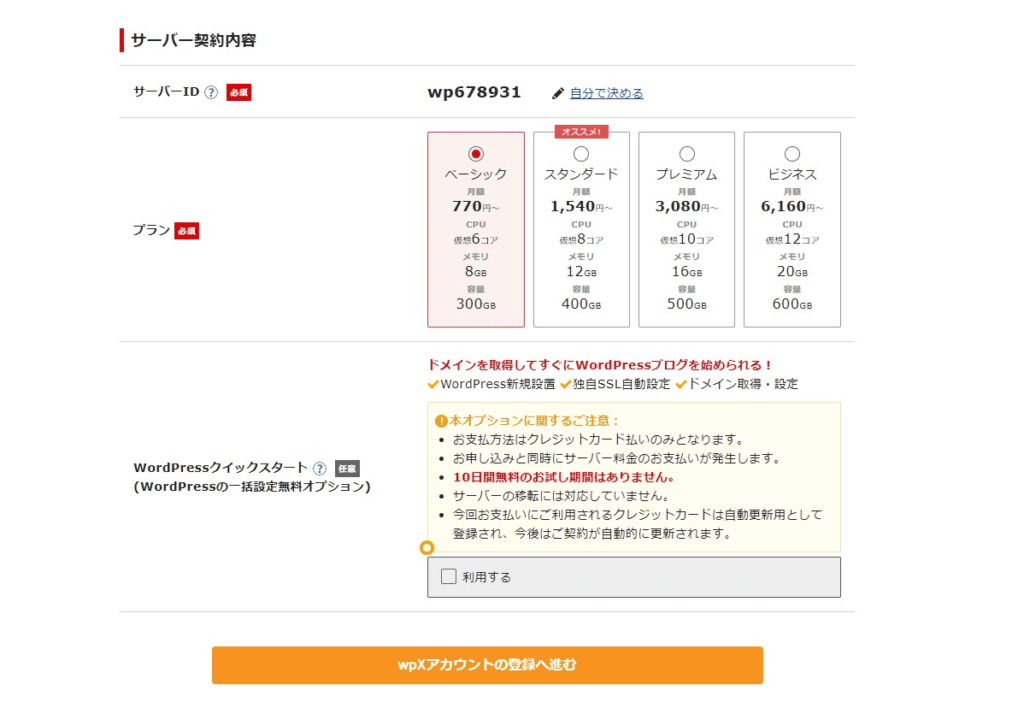Click the 仮想8コア CPU spec in スタンダード
The width and height of the screenshot is (1024, 714).
click(581, 240)
